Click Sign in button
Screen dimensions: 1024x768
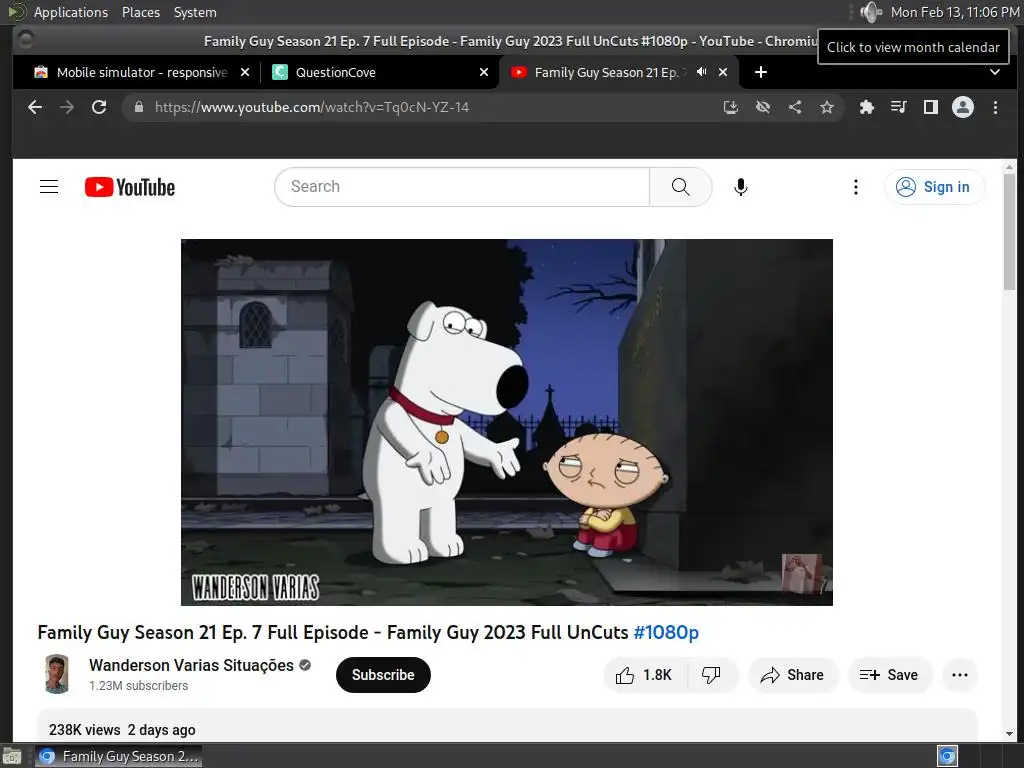tap(935, 187)
